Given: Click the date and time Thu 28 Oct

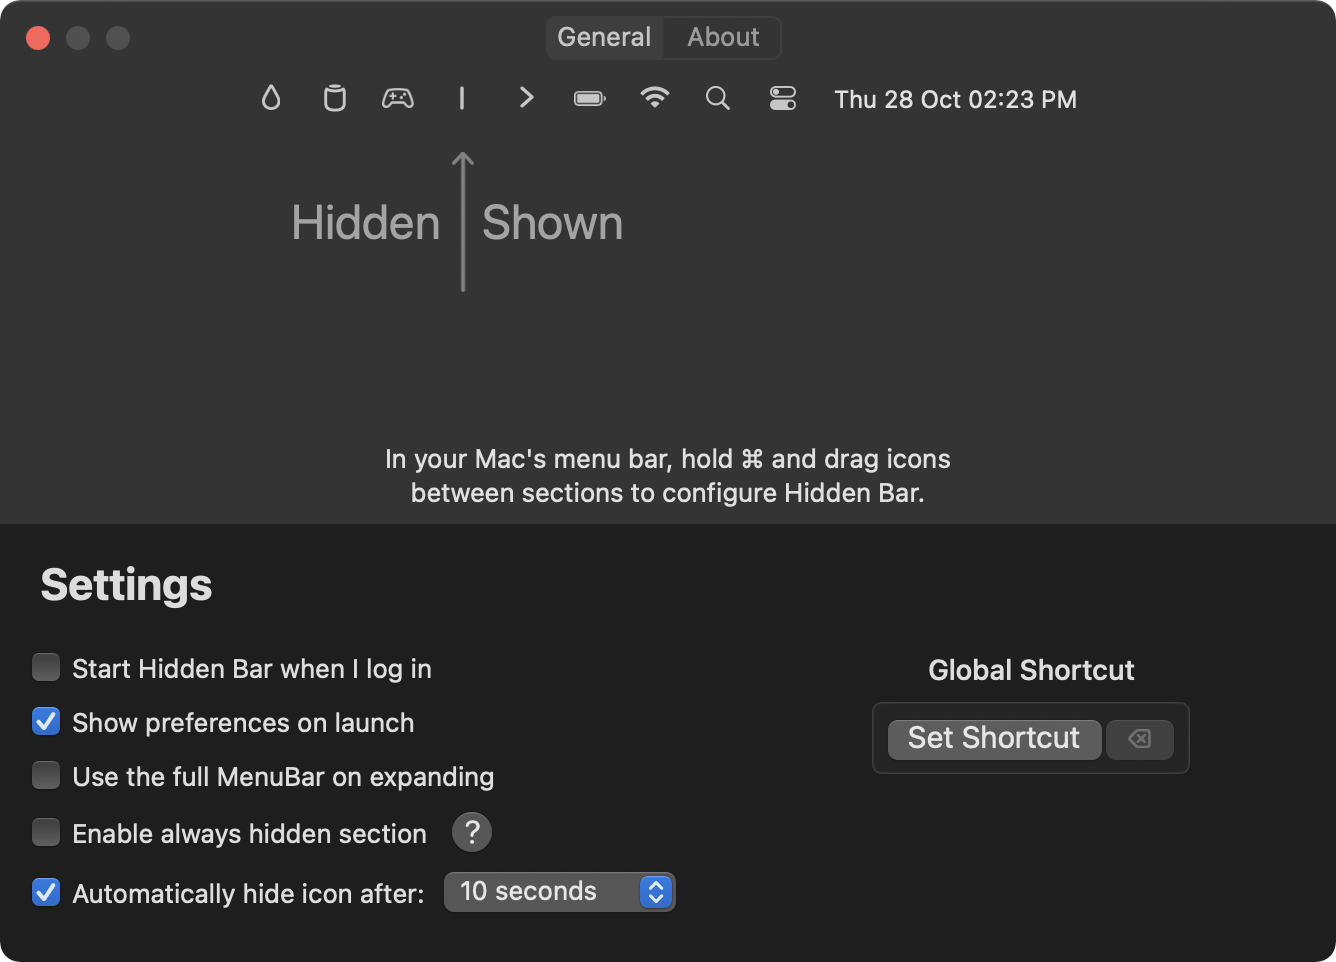Looking at the screenshot, I should point(955,99).
